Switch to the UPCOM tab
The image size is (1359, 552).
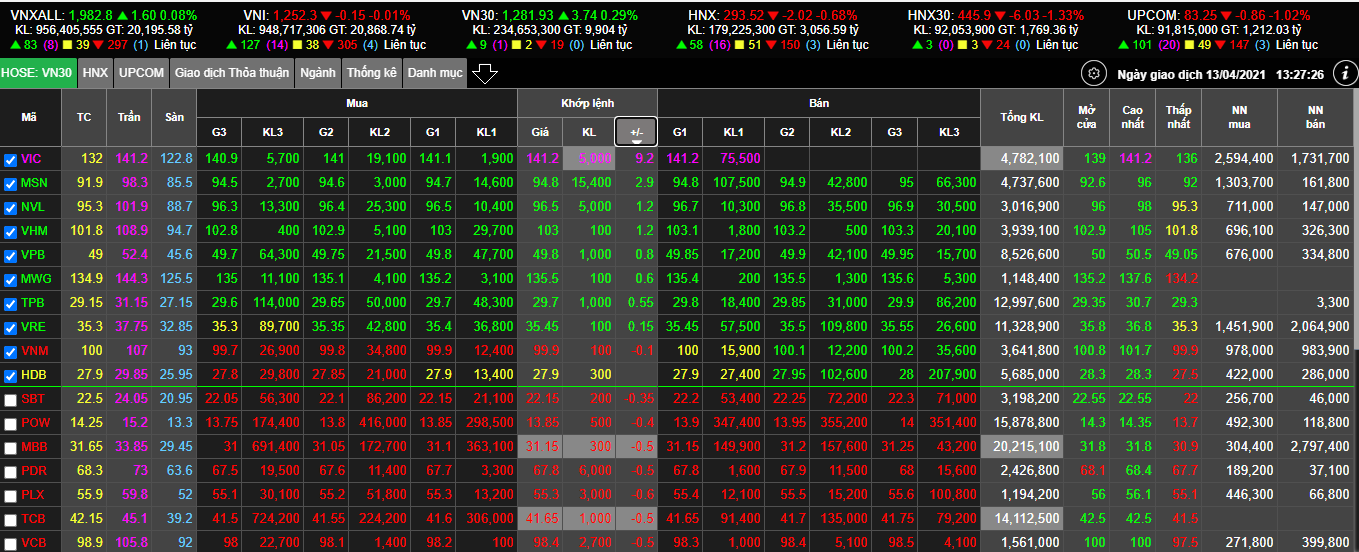tap(141, 73)
